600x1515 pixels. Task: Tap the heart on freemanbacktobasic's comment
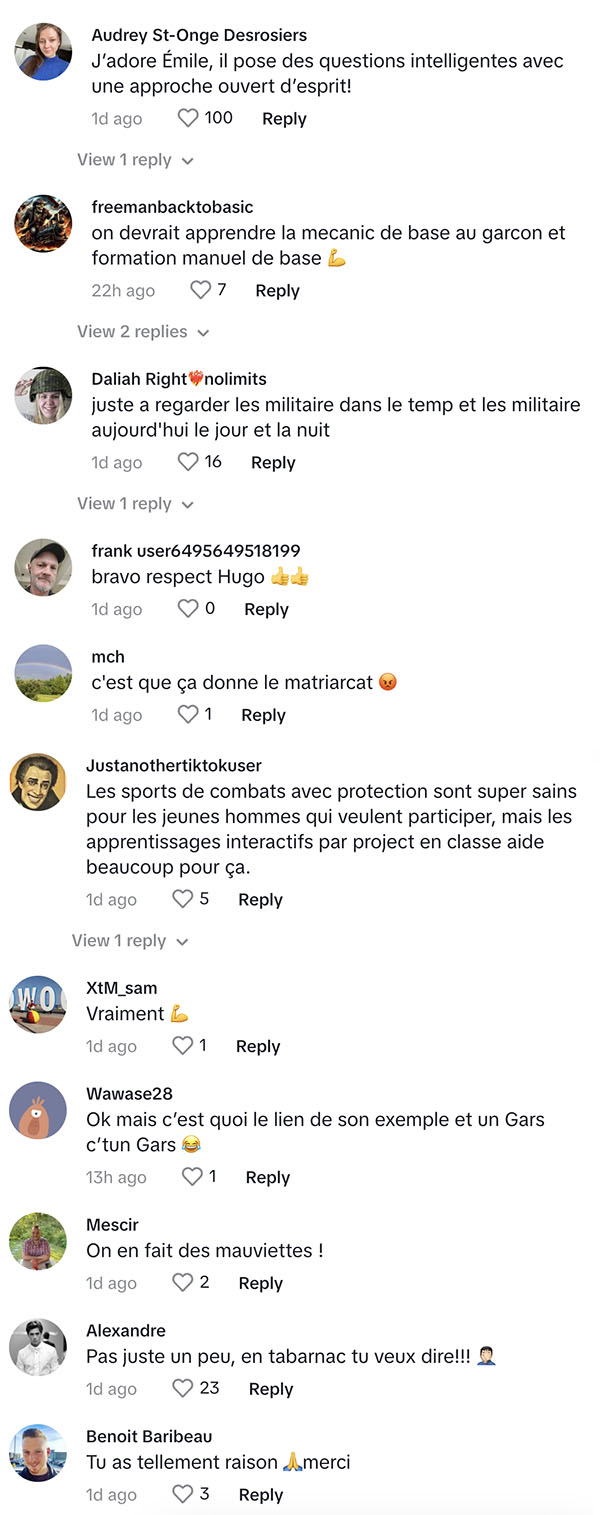201,290
